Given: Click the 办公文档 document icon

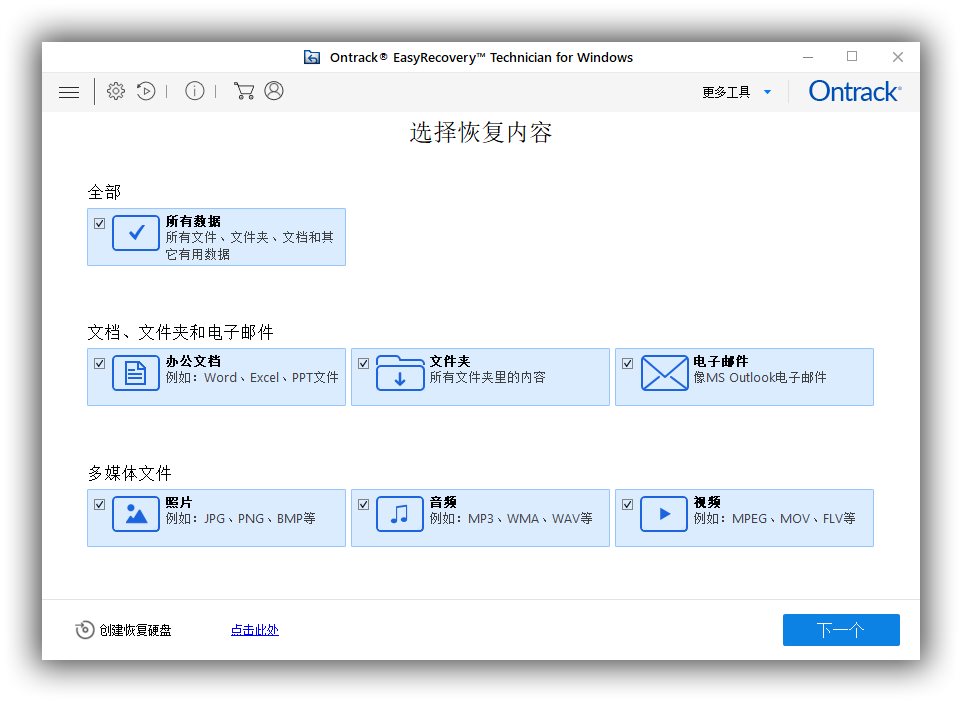Looking at the screenshot, I should pos(136,373).
